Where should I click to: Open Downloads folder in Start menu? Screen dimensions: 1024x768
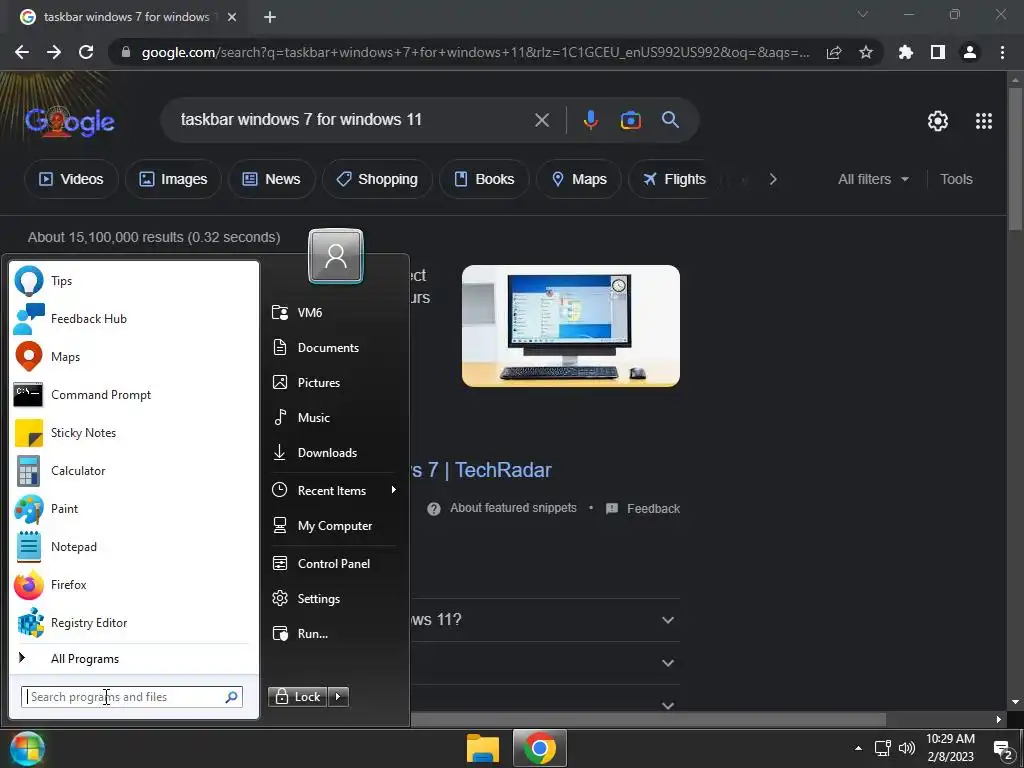click(334, 453)
